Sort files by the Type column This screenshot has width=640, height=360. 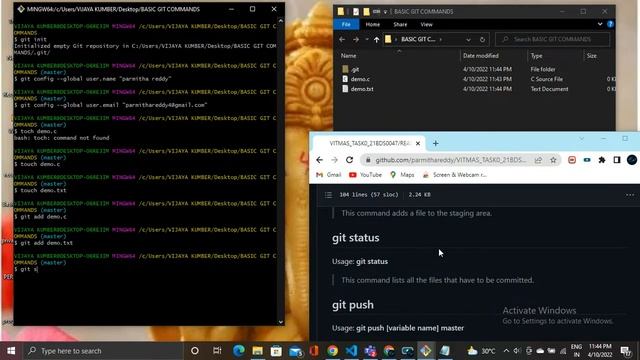click(x=536, y=56)
